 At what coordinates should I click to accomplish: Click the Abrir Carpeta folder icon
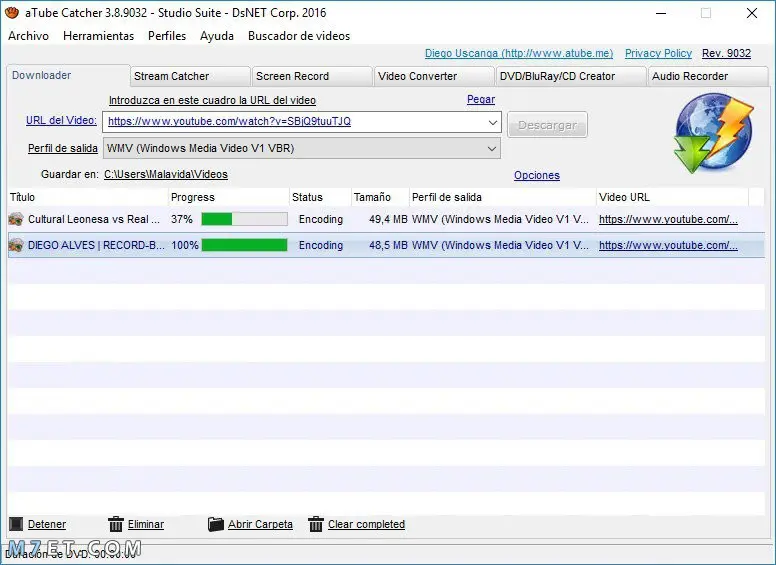click(216, 524)
